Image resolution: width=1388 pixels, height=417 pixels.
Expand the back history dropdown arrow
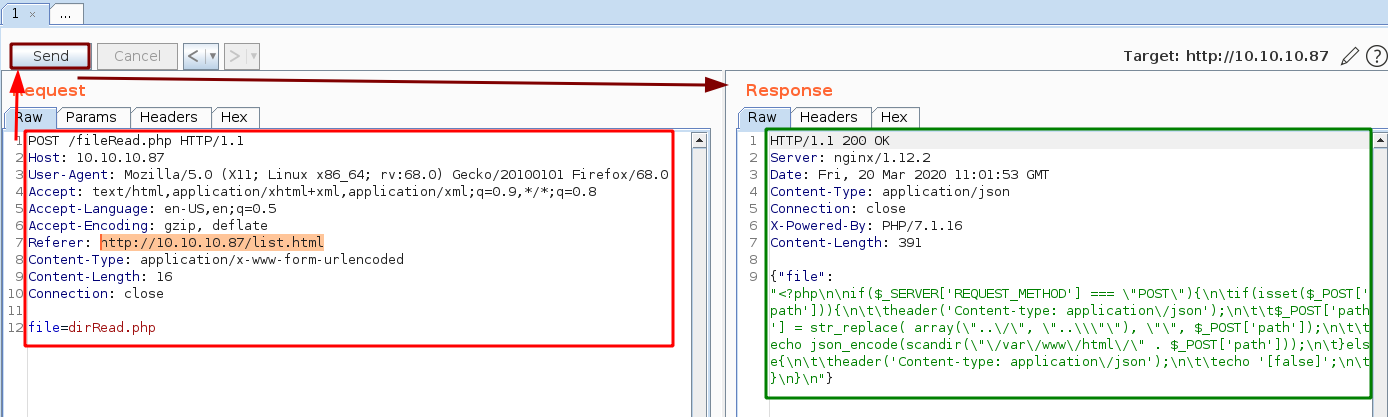tap(212, 56)
